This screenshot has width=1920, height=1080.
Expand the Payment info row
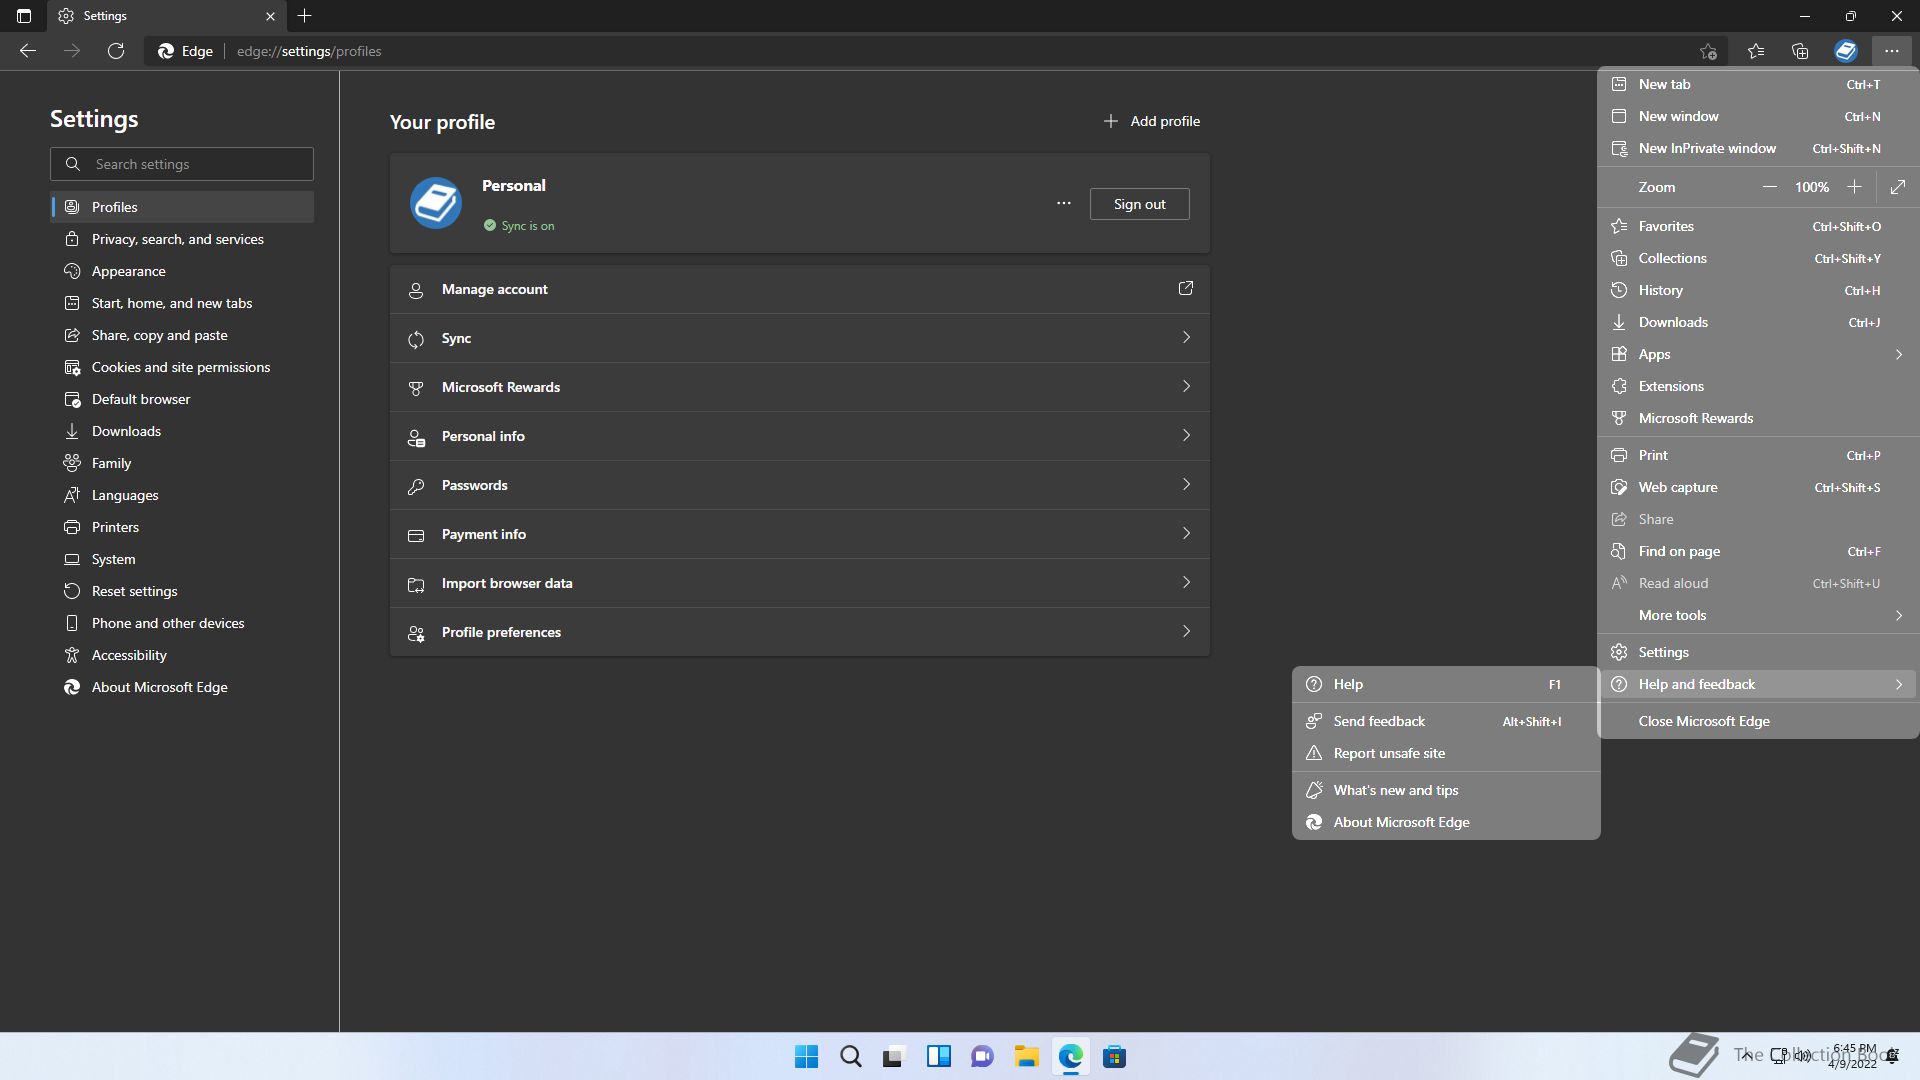800,534
